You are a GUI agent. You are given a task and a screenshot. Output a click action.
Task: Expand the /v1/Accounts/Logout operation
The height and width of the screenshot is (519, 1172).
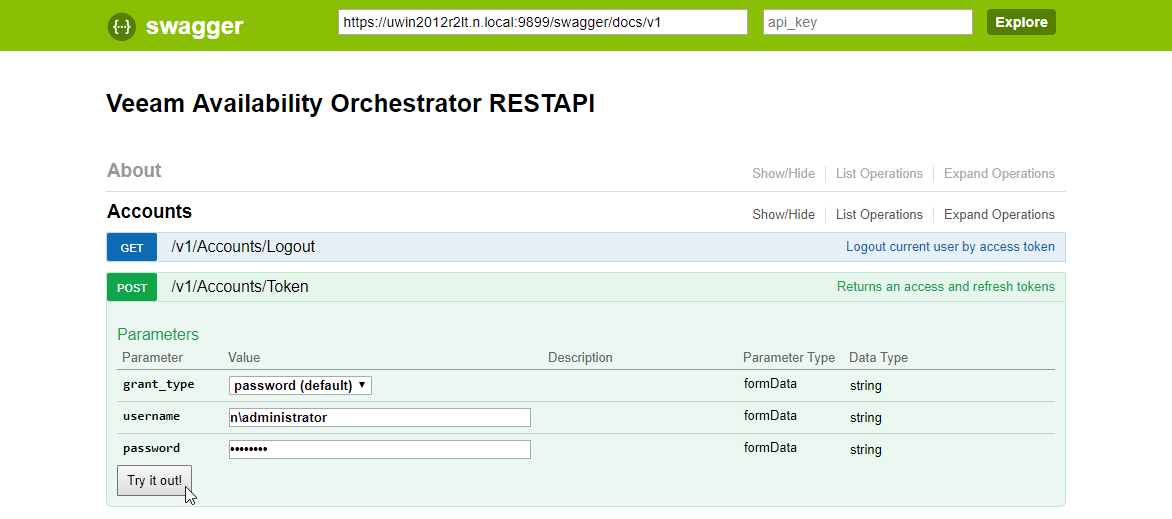click(x=243, y=247)
